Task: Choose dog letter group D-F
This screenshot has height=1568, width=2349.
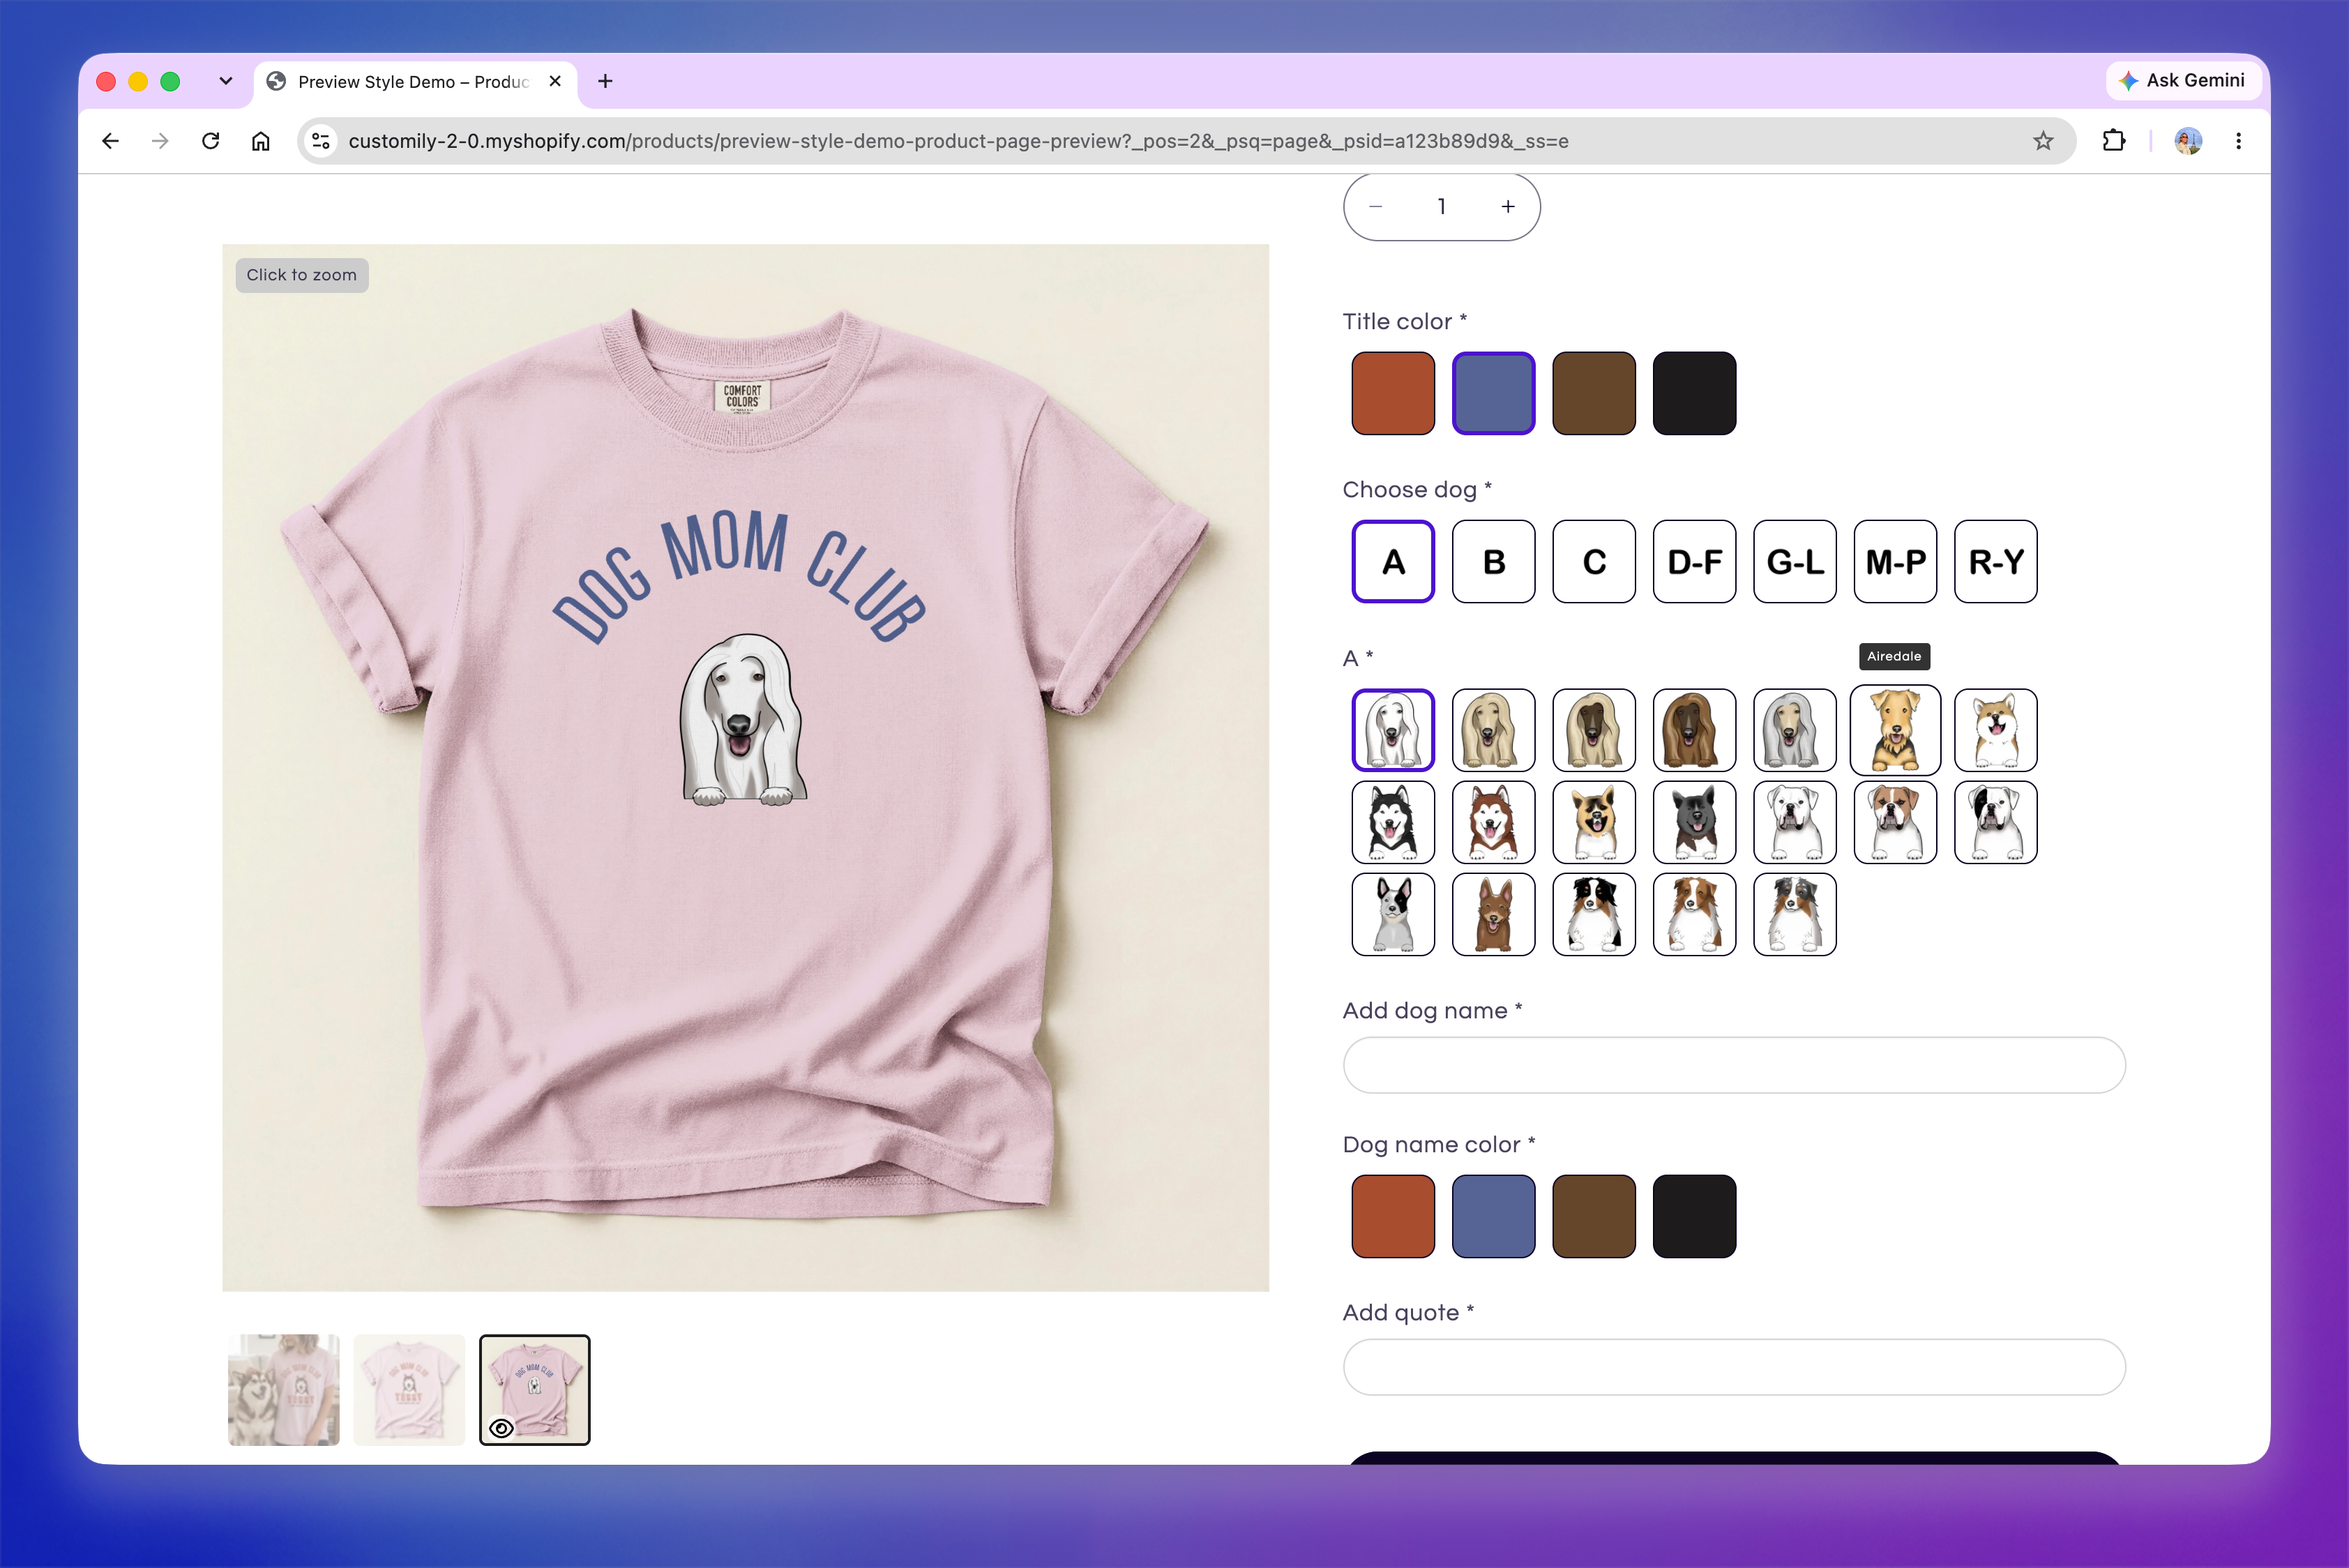Action: (1694, 561)
